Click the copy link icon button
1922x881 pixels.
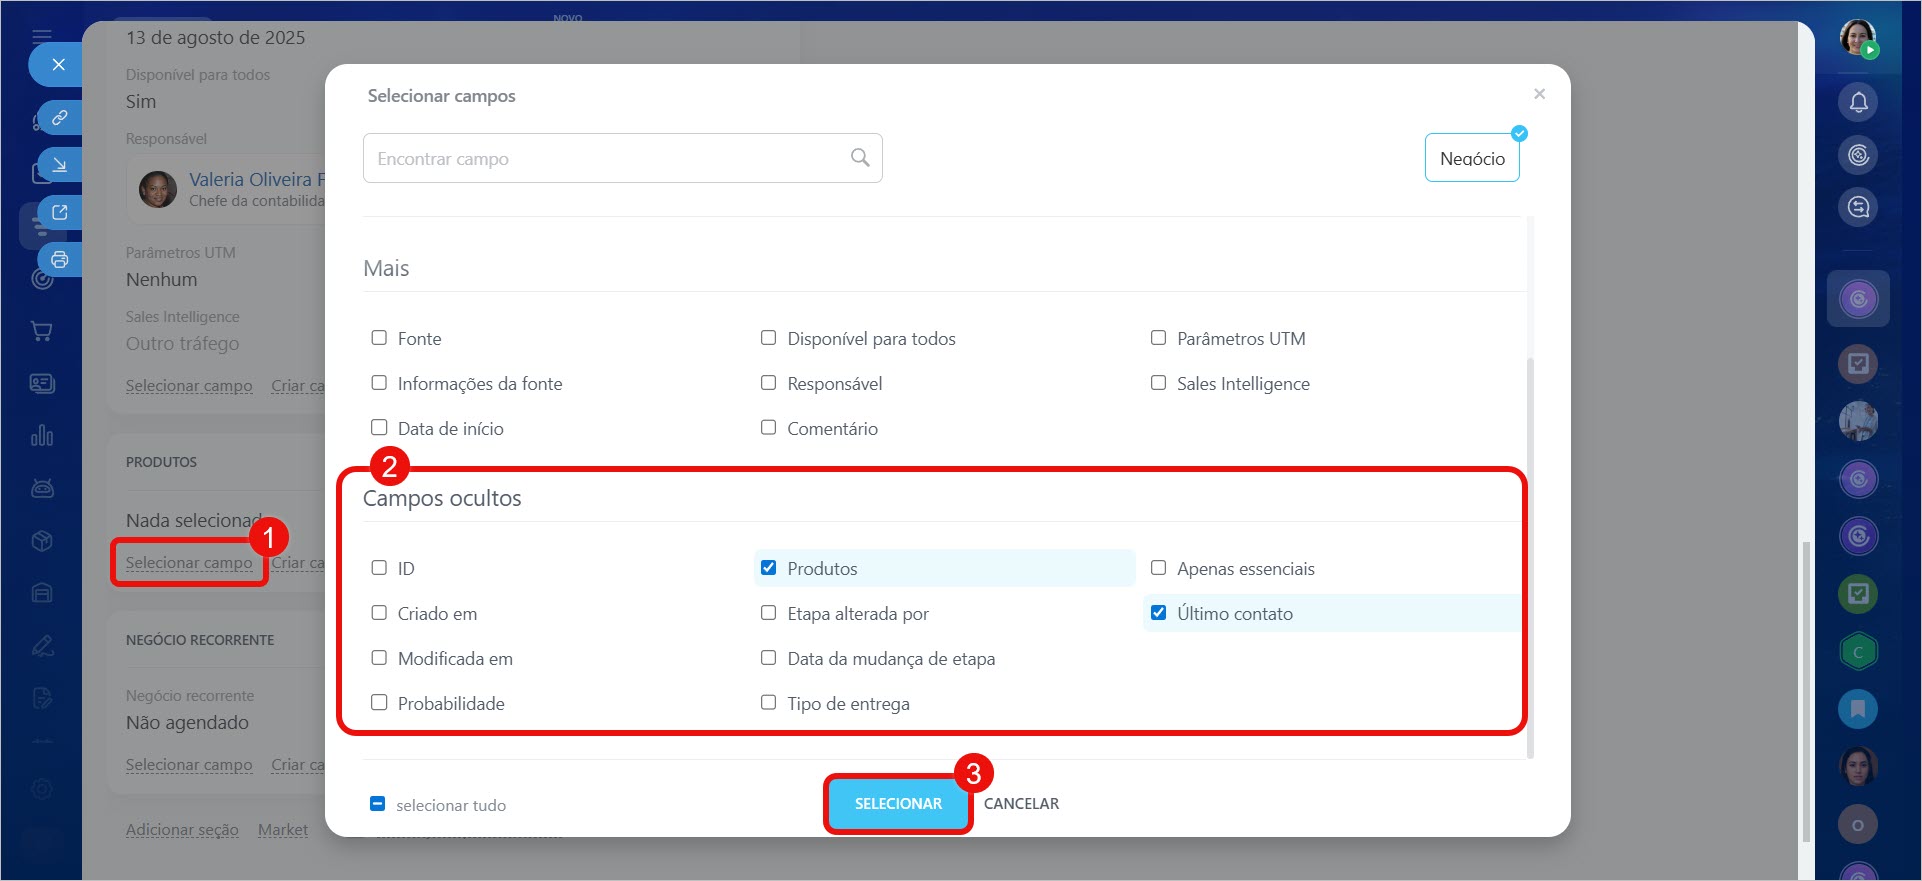60,118
